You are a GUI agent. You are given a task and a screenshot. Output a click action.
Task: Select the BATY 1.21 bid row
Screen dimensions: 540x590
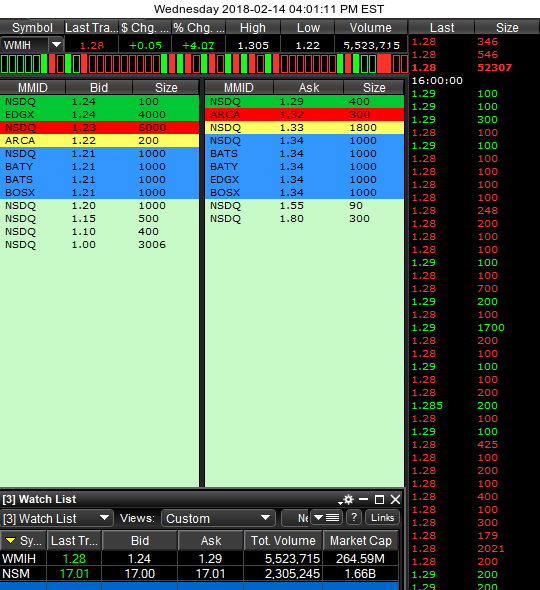99,166
